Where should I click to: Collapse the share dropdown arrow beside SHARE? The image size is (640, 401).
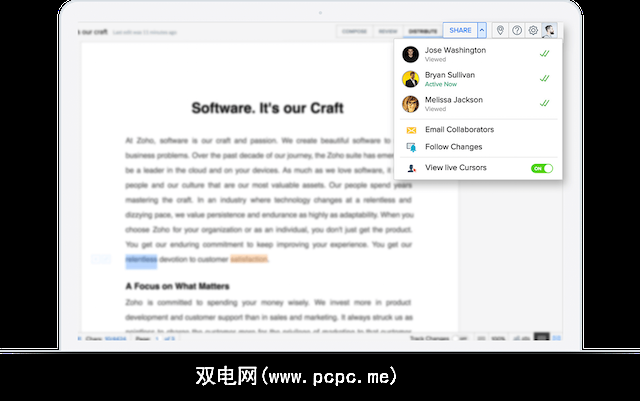[482, 31]
